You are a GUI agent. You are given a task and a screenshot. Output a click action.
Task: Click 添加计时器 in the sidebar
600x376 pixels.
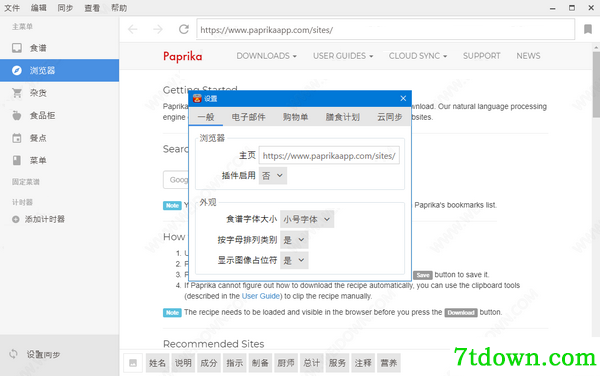45,220
